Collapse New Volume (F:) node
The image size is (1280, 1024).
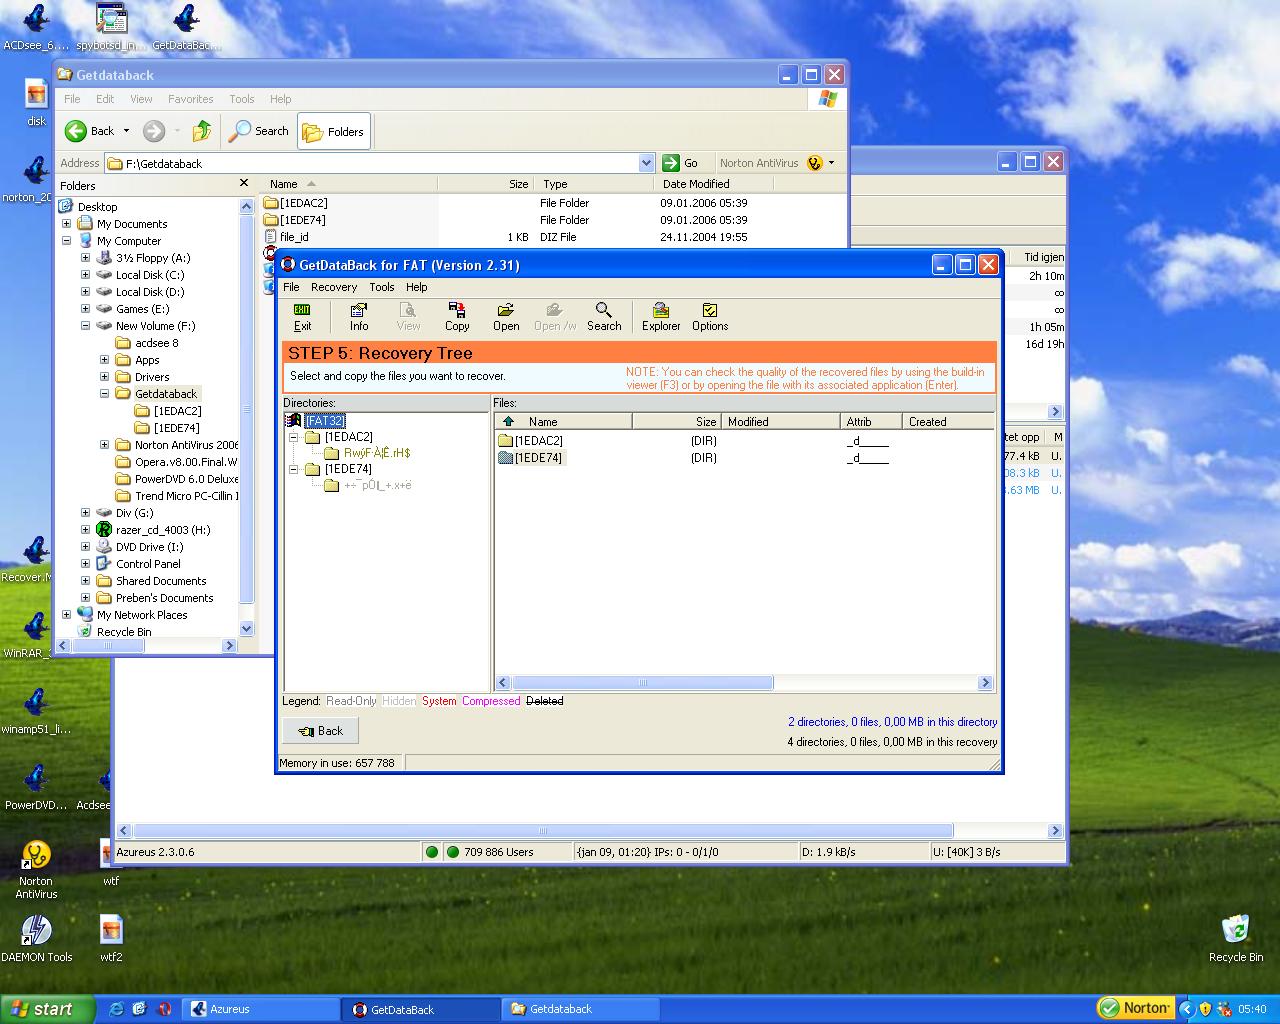pyautogui.click(x=86, y=326)
